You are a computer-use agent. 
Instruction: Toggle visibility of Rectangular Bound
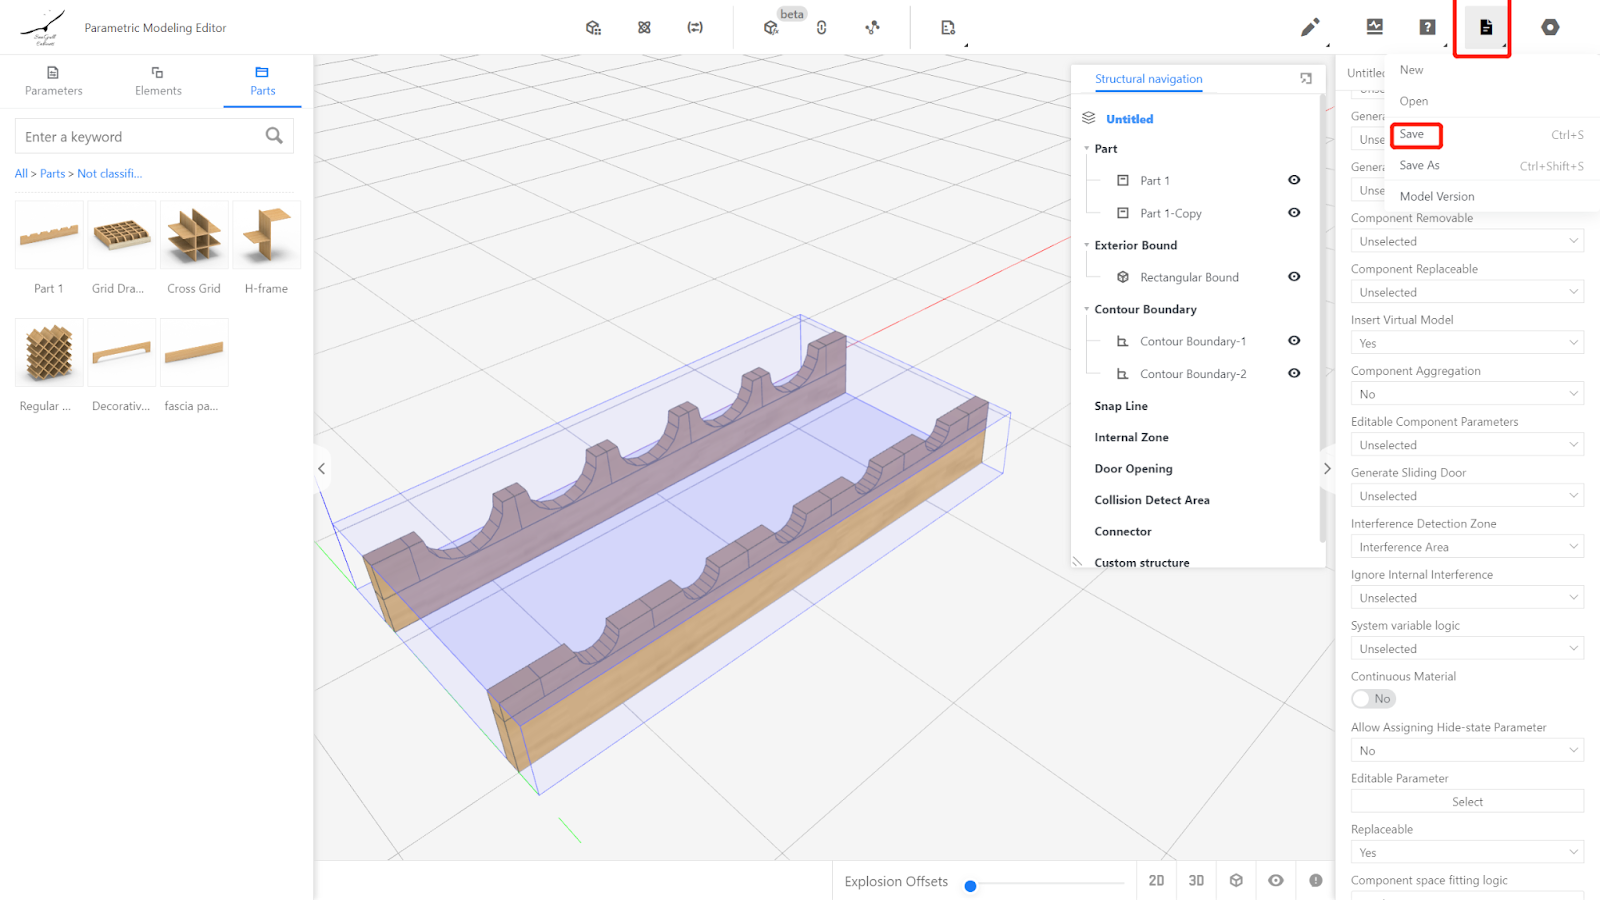pyautogui.click(x=1294, y=277)
